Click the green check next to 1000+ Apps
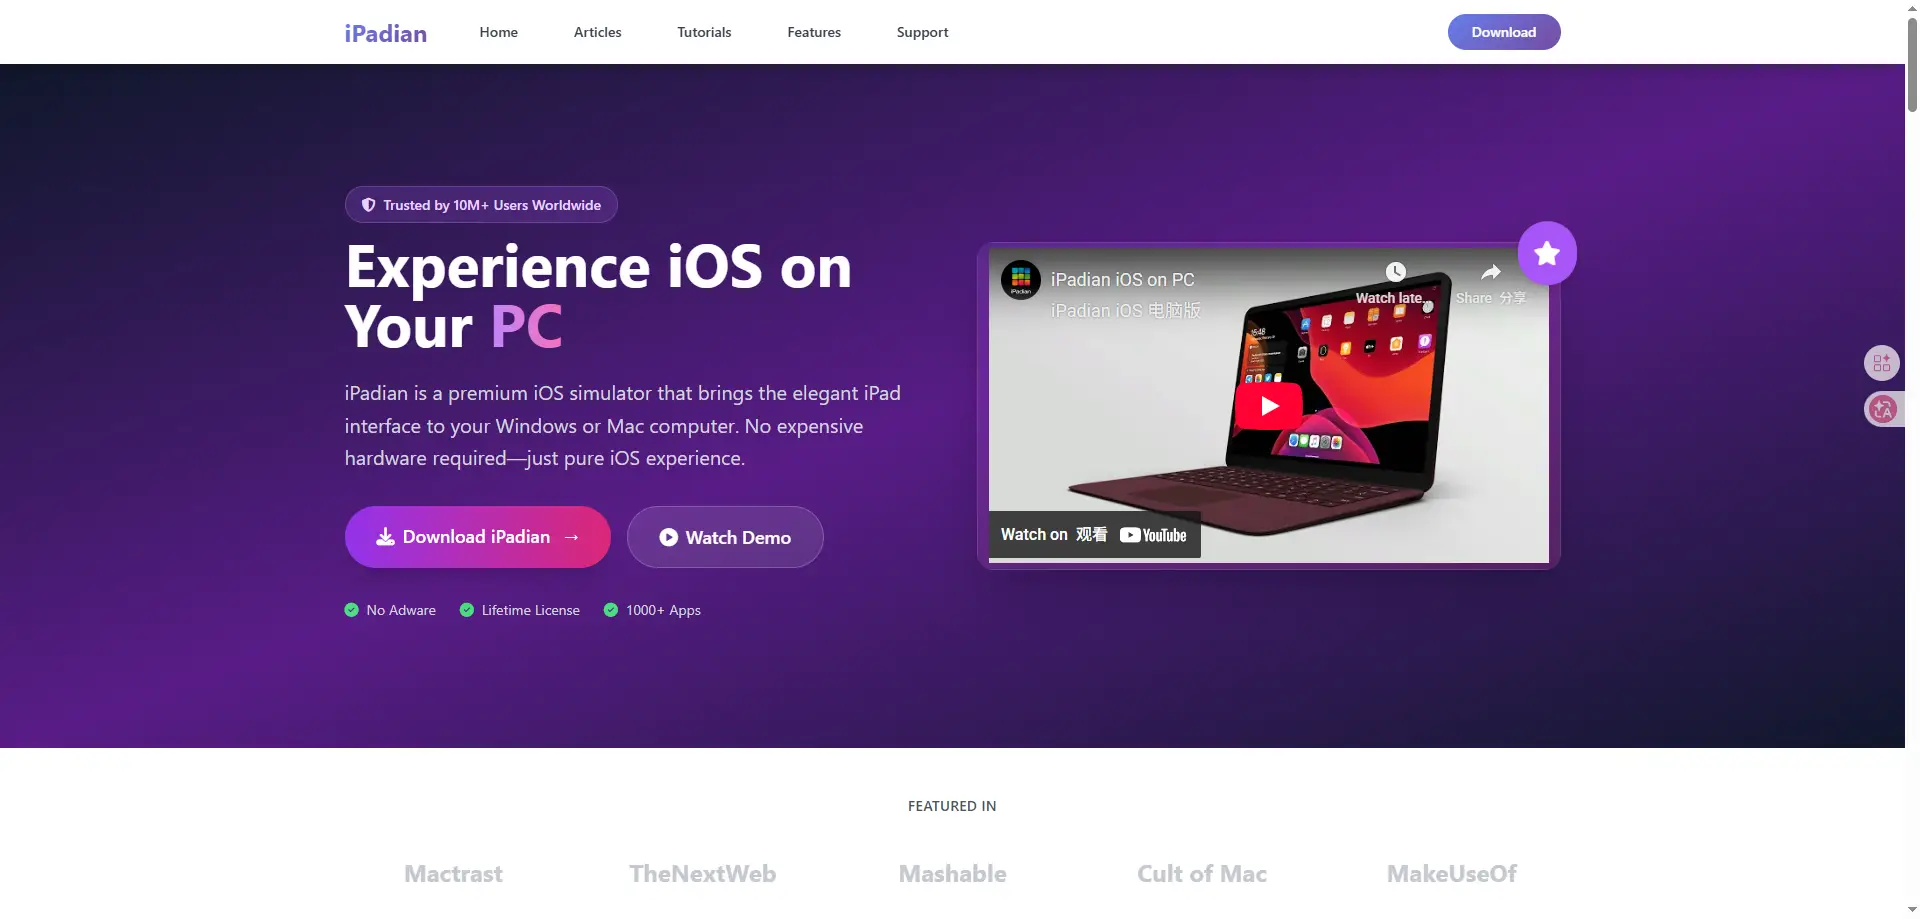The height and width of the screenshot is (919, 1920). point(611,610)
